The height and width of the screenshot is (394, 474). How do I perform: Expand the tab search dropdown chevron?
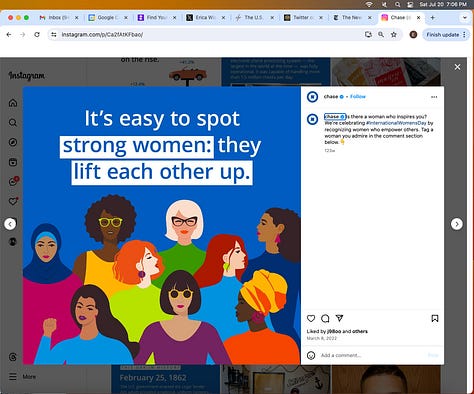point(465,18)
